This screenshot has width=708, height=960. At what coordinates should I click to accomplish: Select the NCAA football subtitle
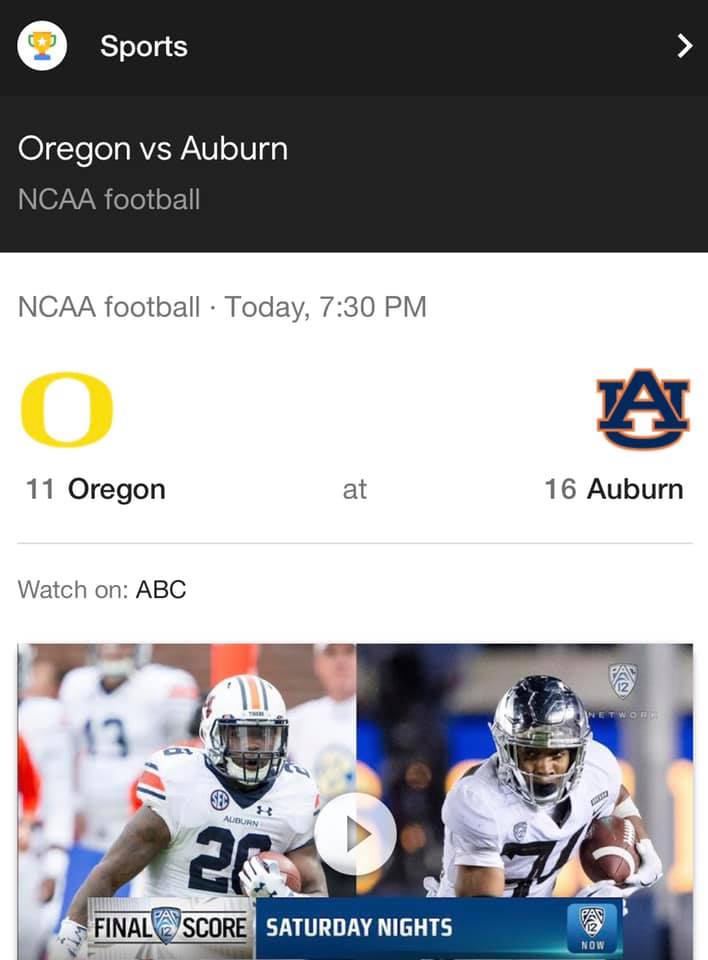[x=109, y=200]
